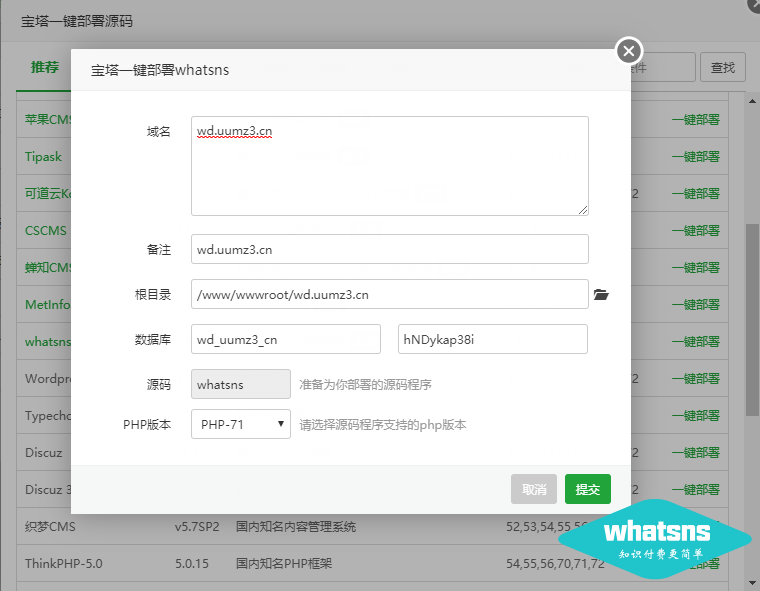Click the database password field hNDykap38i
The image size is (760, 591).
point(492,339)
